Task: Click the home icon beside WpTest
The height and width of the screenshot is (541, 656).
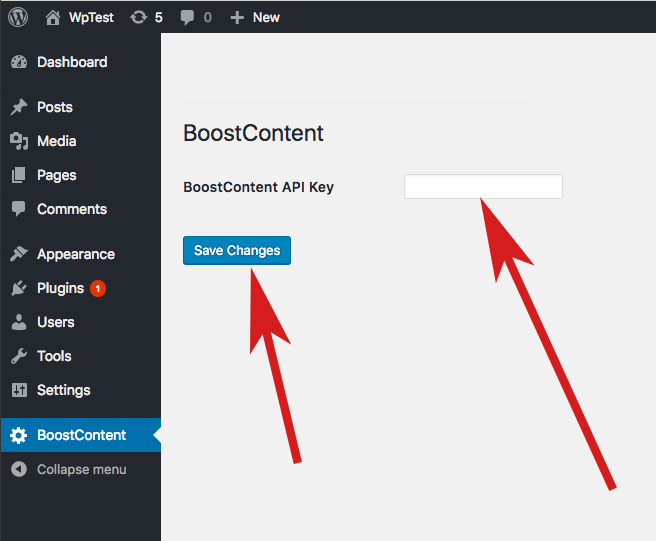Action: click(x=54, y=17)
